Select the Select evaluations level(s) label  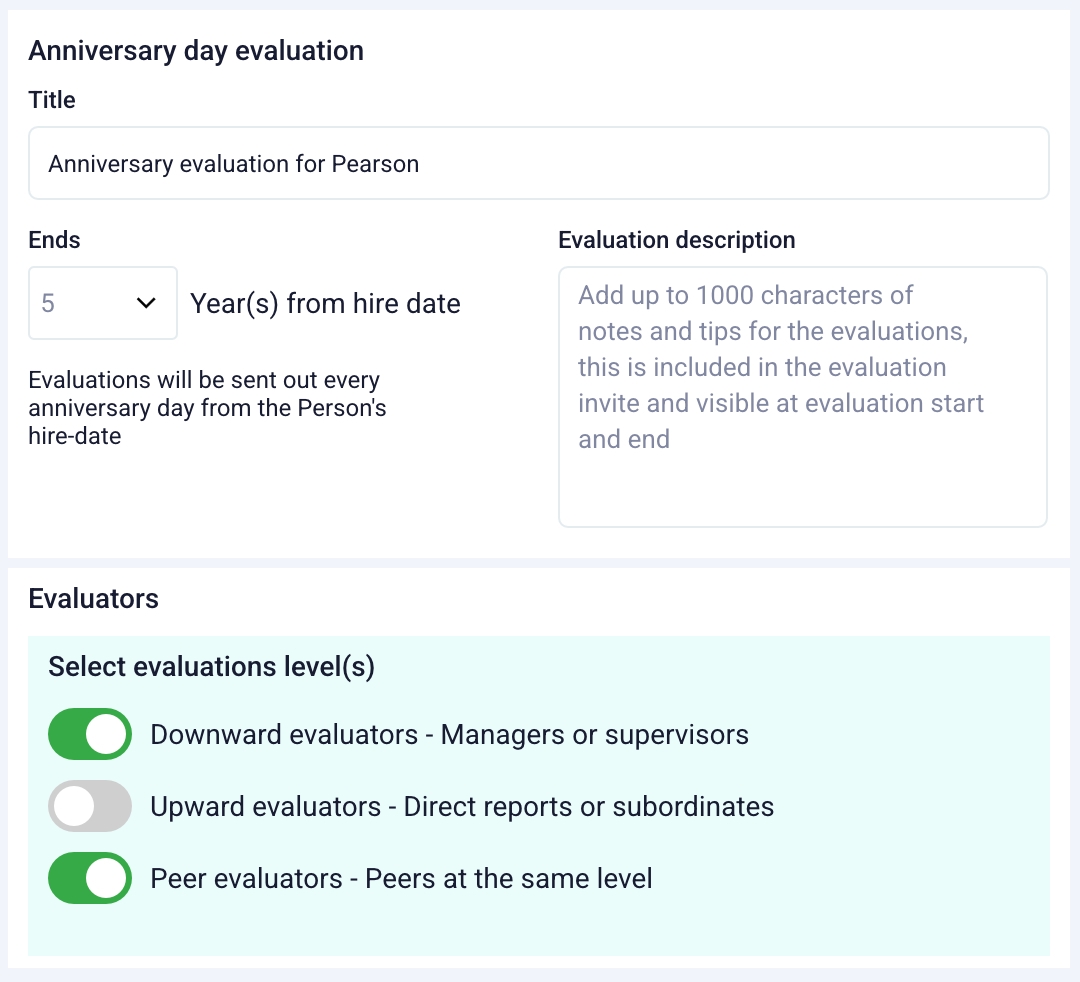click(210, 666)
